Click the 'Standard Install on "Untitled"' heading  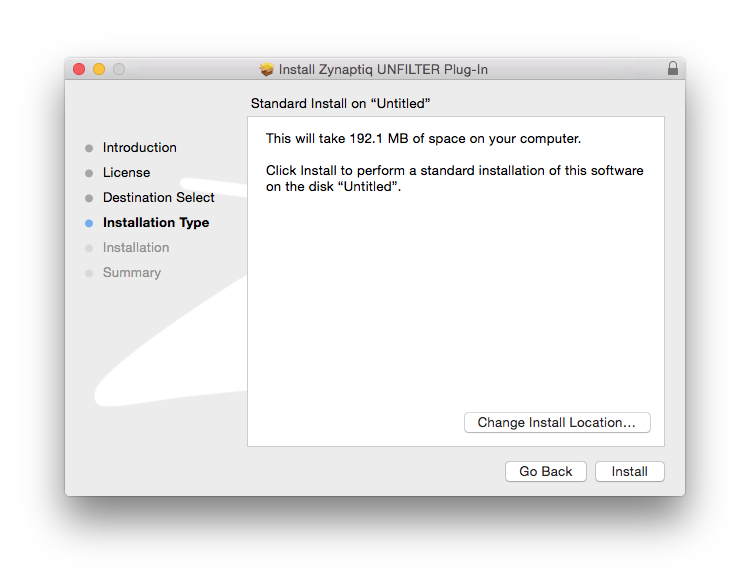(341, 104)
